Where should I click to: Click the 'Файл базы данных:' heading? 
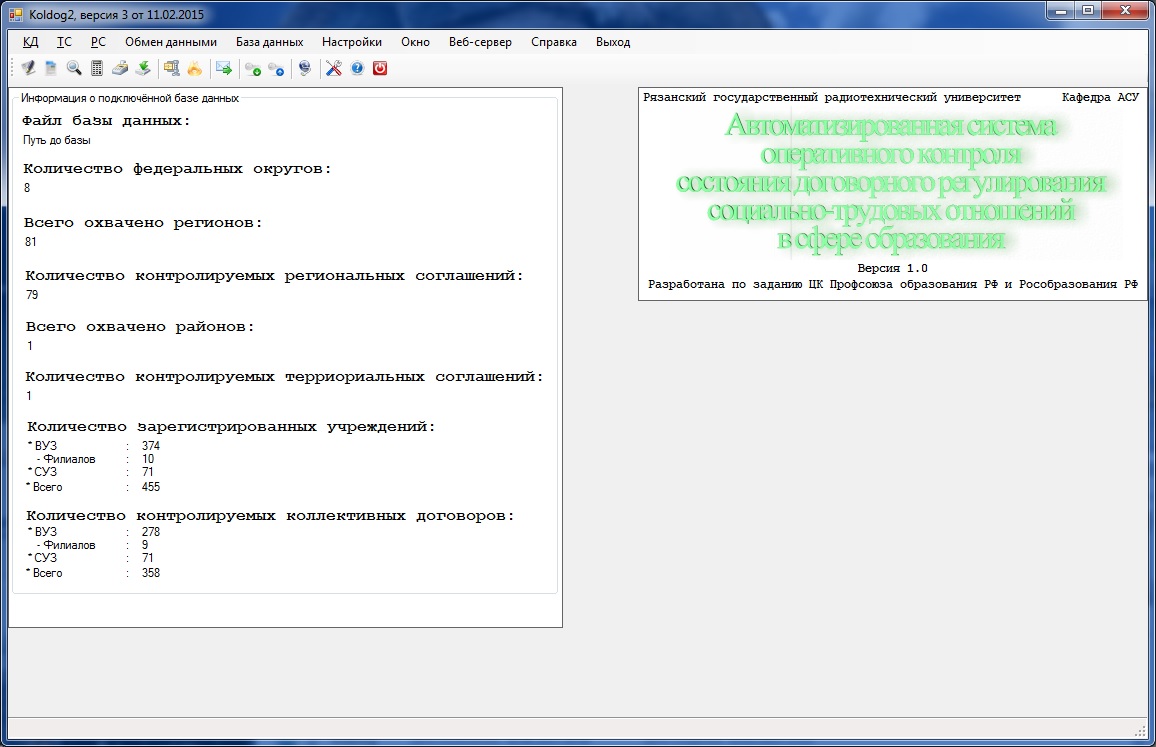click(x=106, y=121)
